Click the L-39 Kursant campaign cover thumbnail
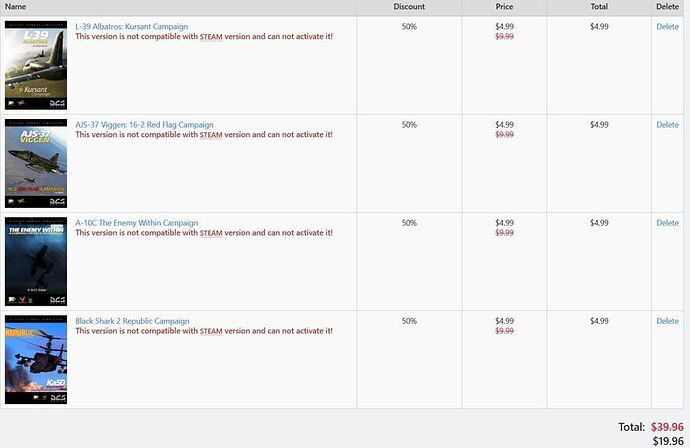Viewport: 690px width, 448px height. pyautogui.click(x=36, y=65)
